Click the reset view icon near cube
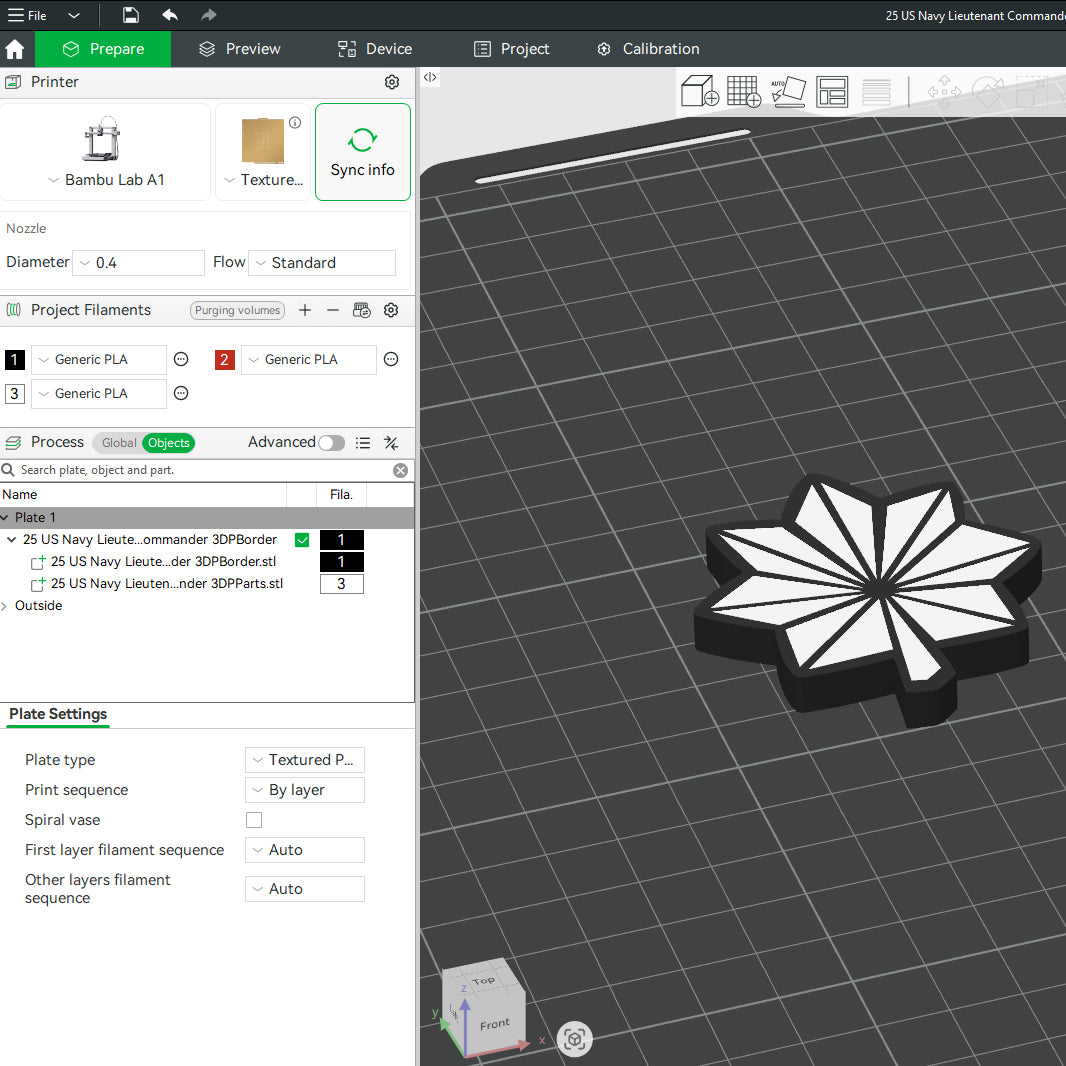 point(574,1039)
